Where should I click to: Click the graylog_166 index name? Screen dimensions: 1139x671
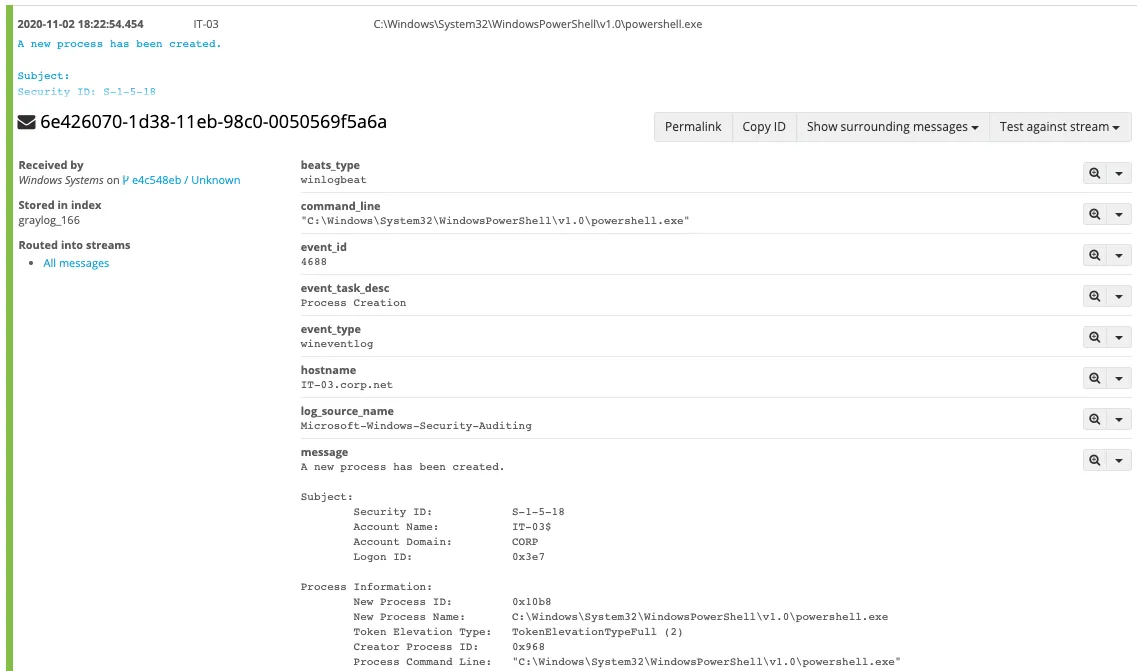pyautogui.click(x=49, y=220)
